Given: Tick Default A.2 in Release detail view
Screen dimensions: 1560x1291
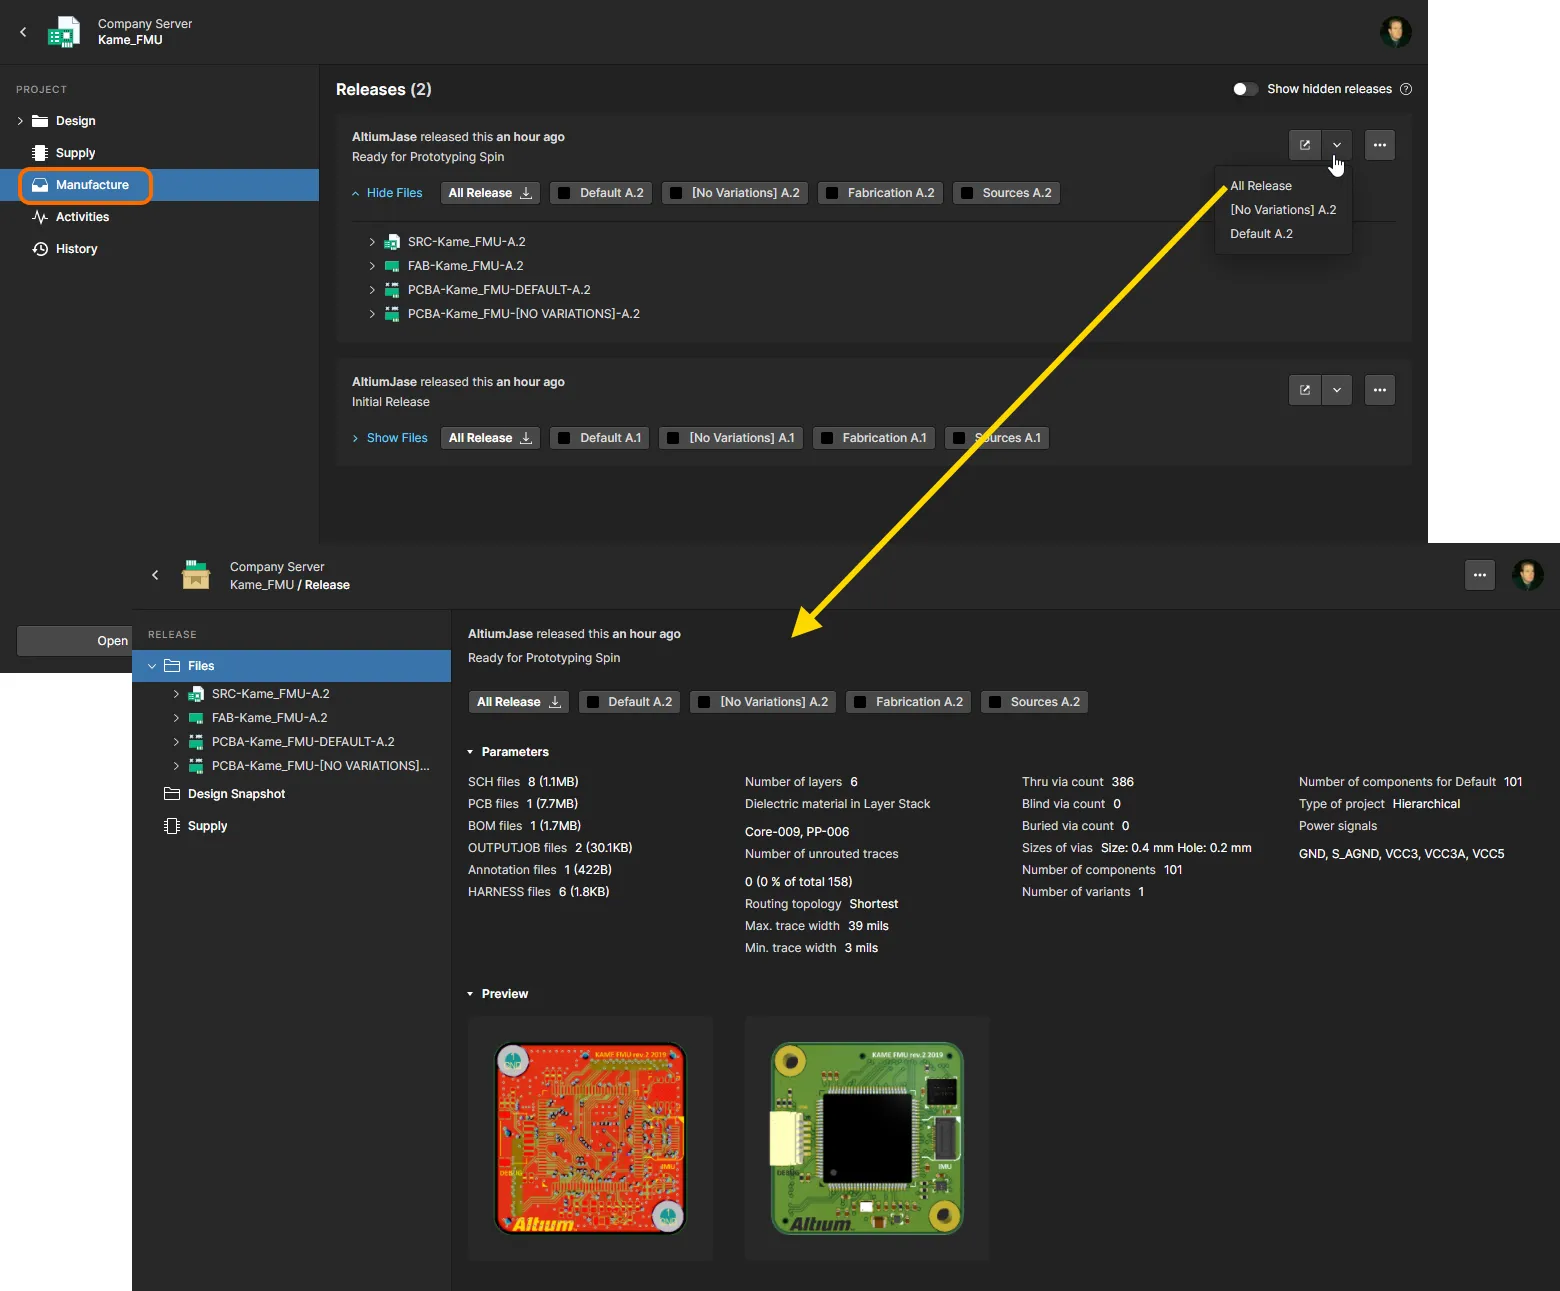Looking at the screenshot, I should [593, 702].
